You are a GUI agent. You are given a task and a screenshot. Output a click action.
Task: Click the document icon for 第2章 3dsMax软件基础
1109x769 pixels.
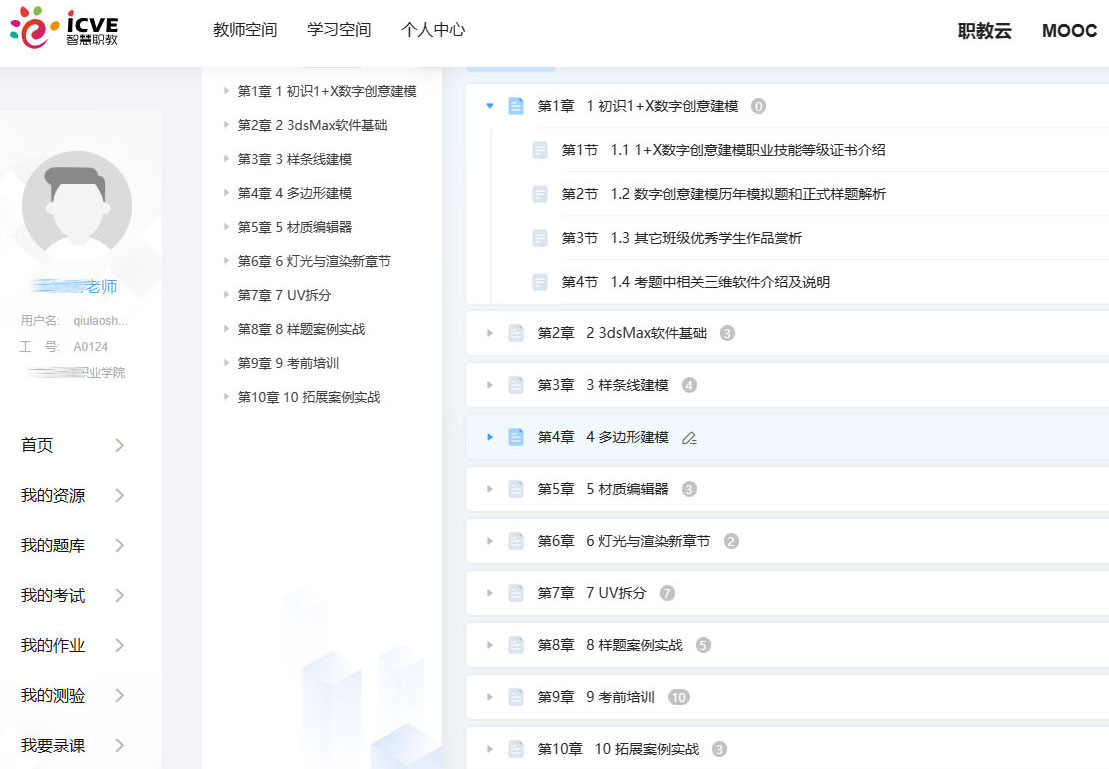516,333
